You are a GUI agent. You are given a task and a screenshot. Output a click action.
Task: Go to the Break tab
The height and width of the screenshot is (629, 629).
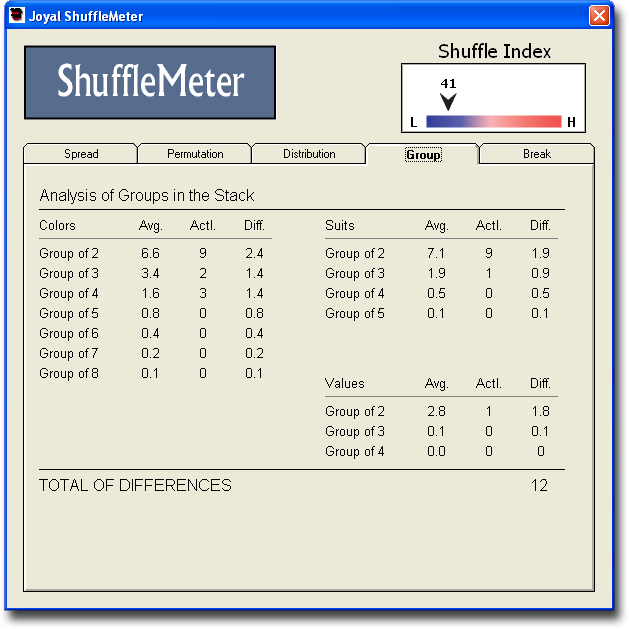coord(537,154)
